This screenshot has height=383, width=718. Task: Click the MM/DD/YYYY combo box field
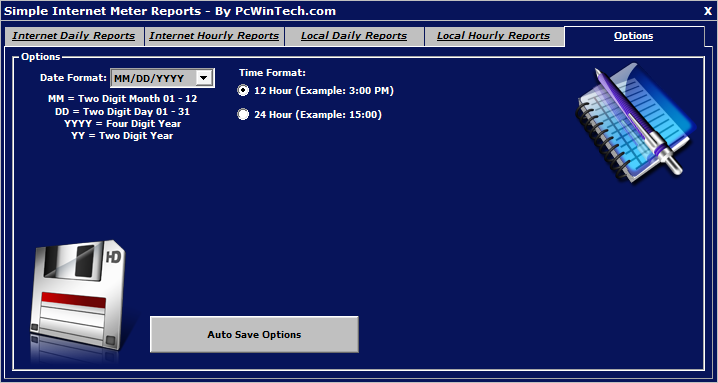(x=162, y=78)
